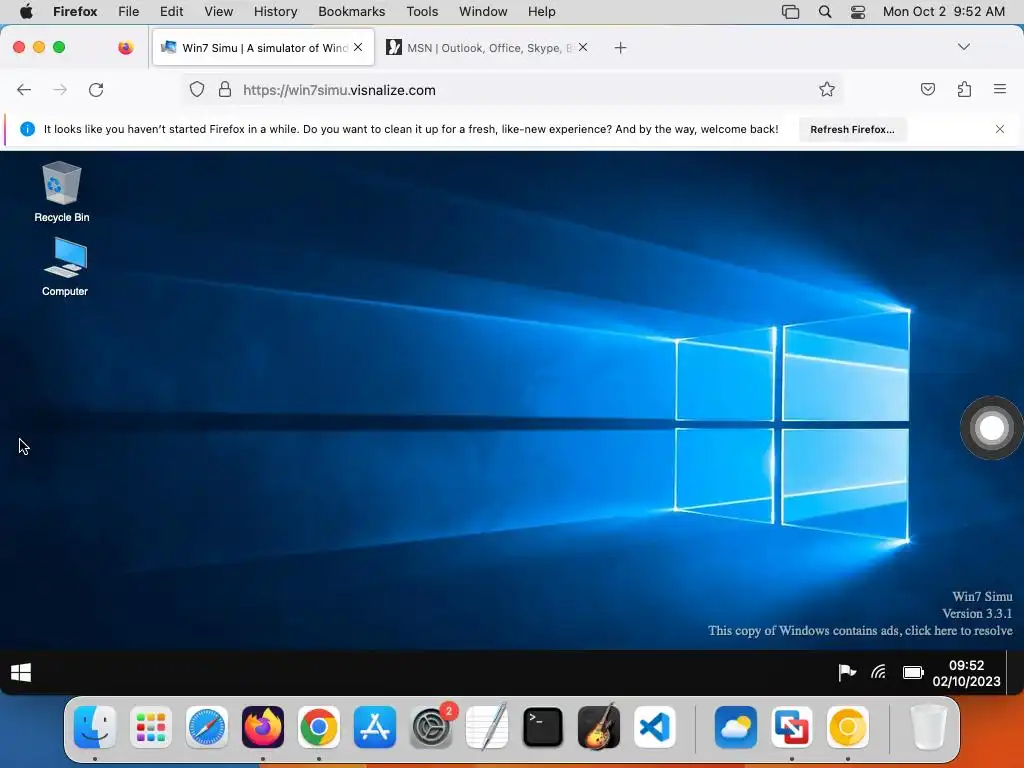The width and height of the screenshot is (1024, 768).
Task: Open the Wi-Fi network tray icon
Action: click(879, 672)
